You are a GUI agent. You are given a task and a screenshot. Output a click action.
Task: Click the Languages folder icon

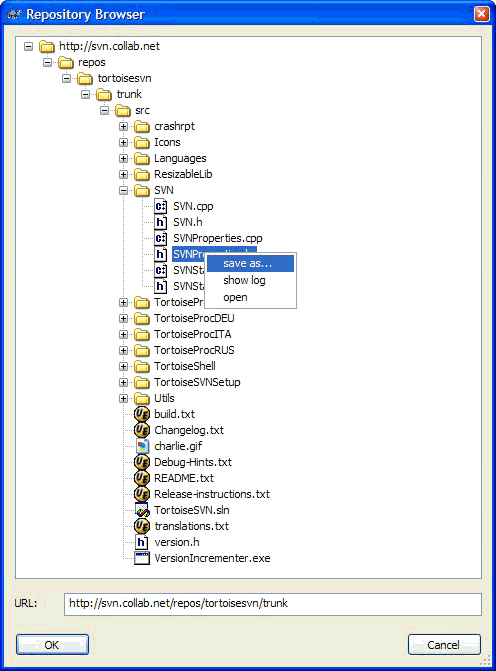142,158
